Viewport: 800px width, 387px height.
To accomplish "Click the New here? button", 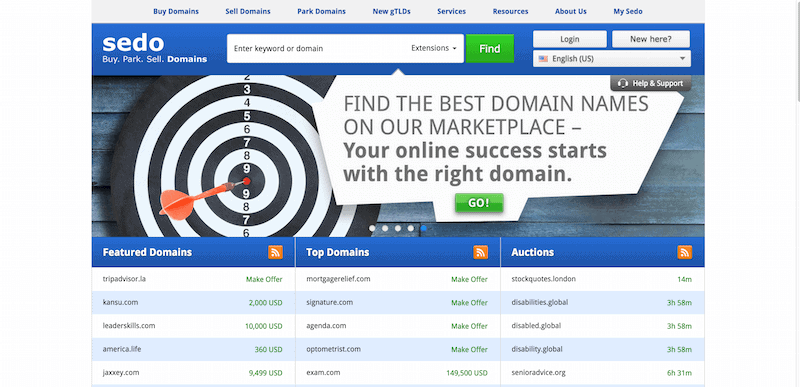I will (651, 39).
